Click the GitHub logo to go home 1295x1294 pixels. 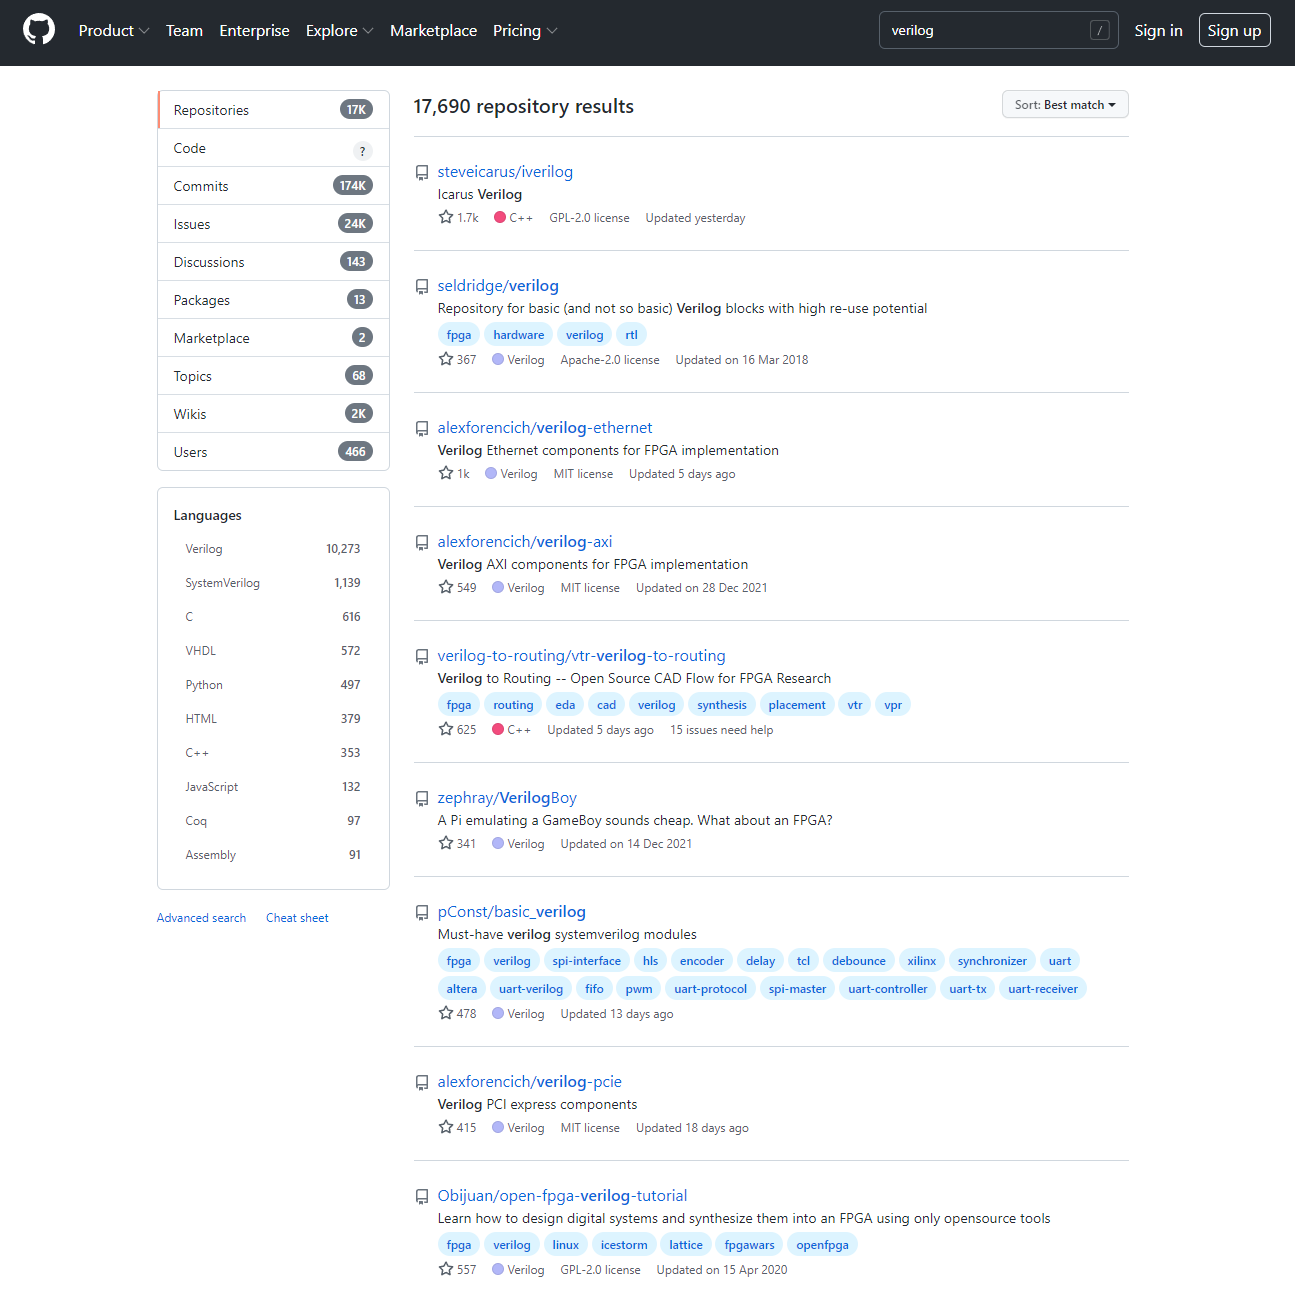(38, 29)
